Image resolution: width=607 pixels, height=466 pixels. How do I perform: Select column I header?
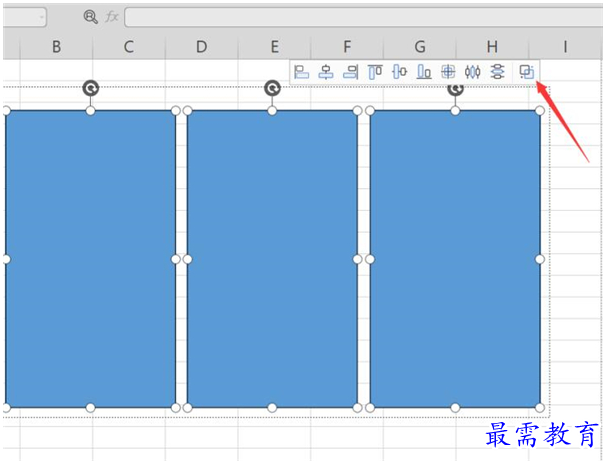[565, 47]
